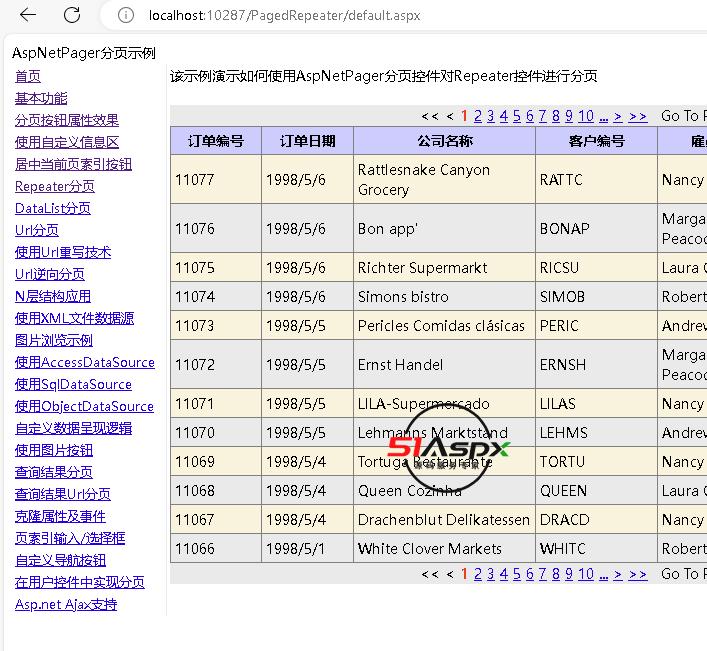Viewport: 707px width, 651px height.
Task: Open the Url分页 link
Action: click(37, 230)
